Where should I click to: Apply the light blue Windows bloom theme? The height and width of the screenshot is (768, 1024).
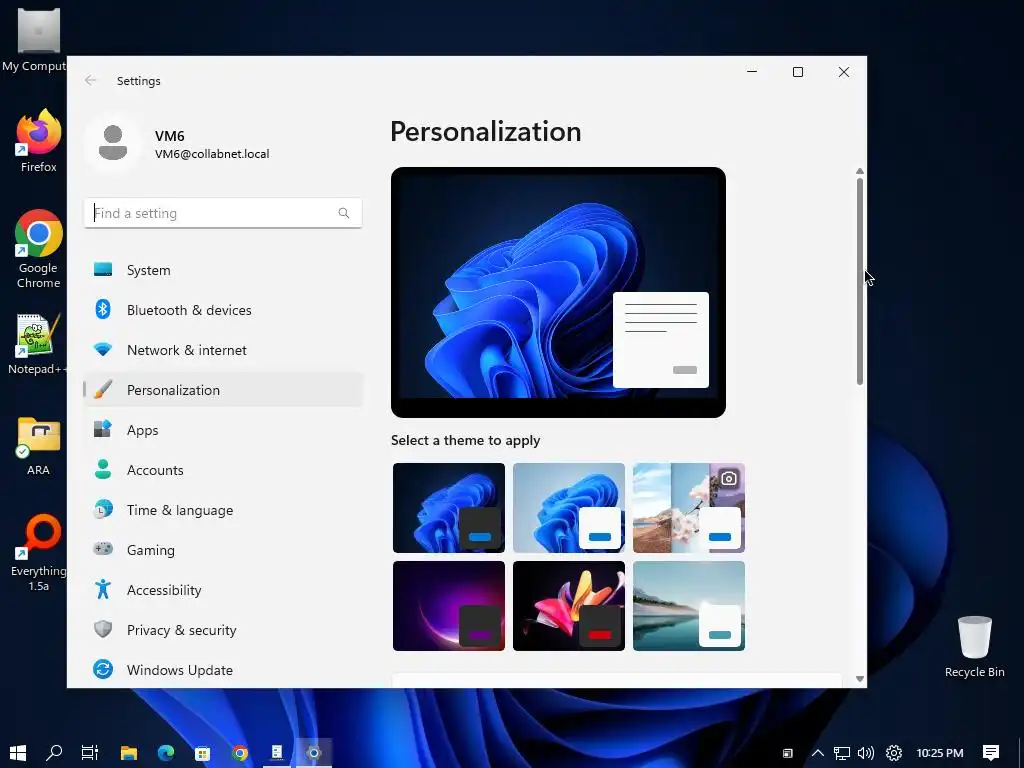click(569, 507)
